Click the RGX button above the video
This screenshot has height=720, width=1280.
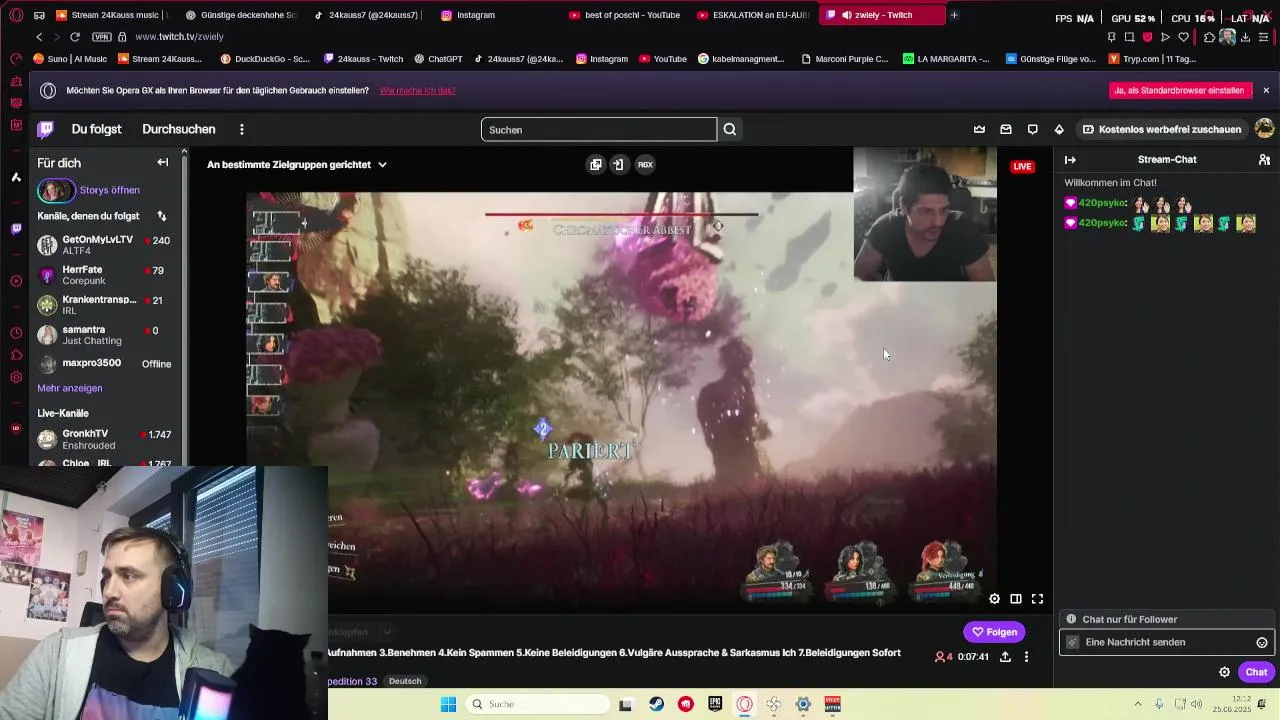(645, 165)
